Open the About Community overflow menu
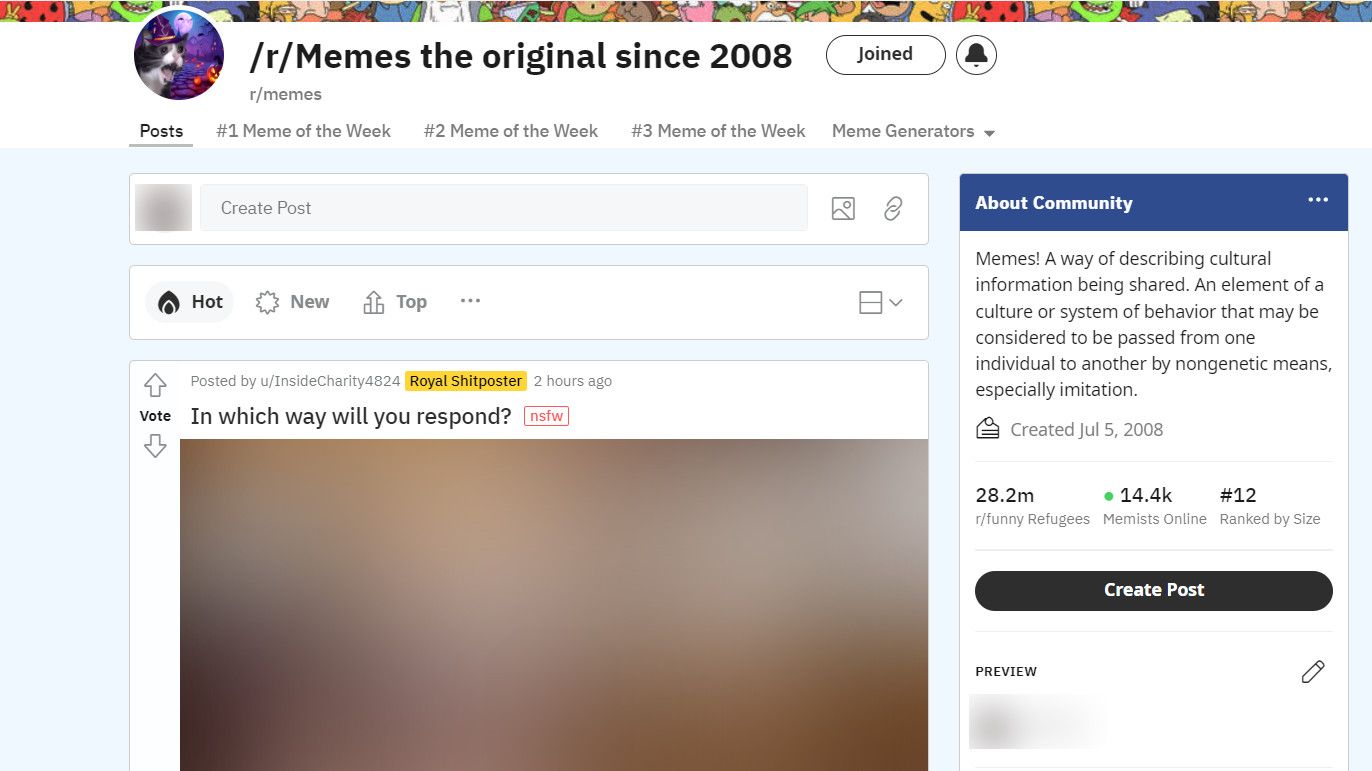The width and height of the screenshot is (1372, 771). pos(1318,201)
